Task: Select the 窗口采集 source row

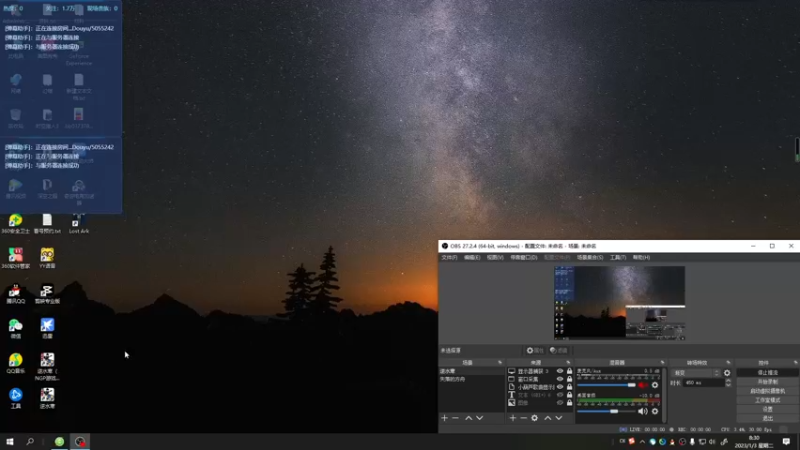Action: pos(540,379)
